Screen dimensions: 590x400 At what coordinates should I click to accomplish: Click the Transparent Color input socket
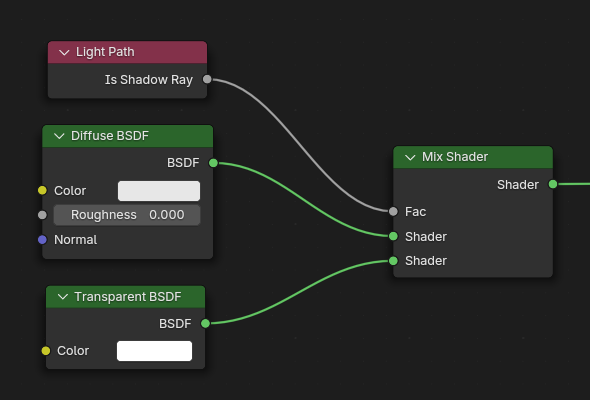(x=46, y=351)
